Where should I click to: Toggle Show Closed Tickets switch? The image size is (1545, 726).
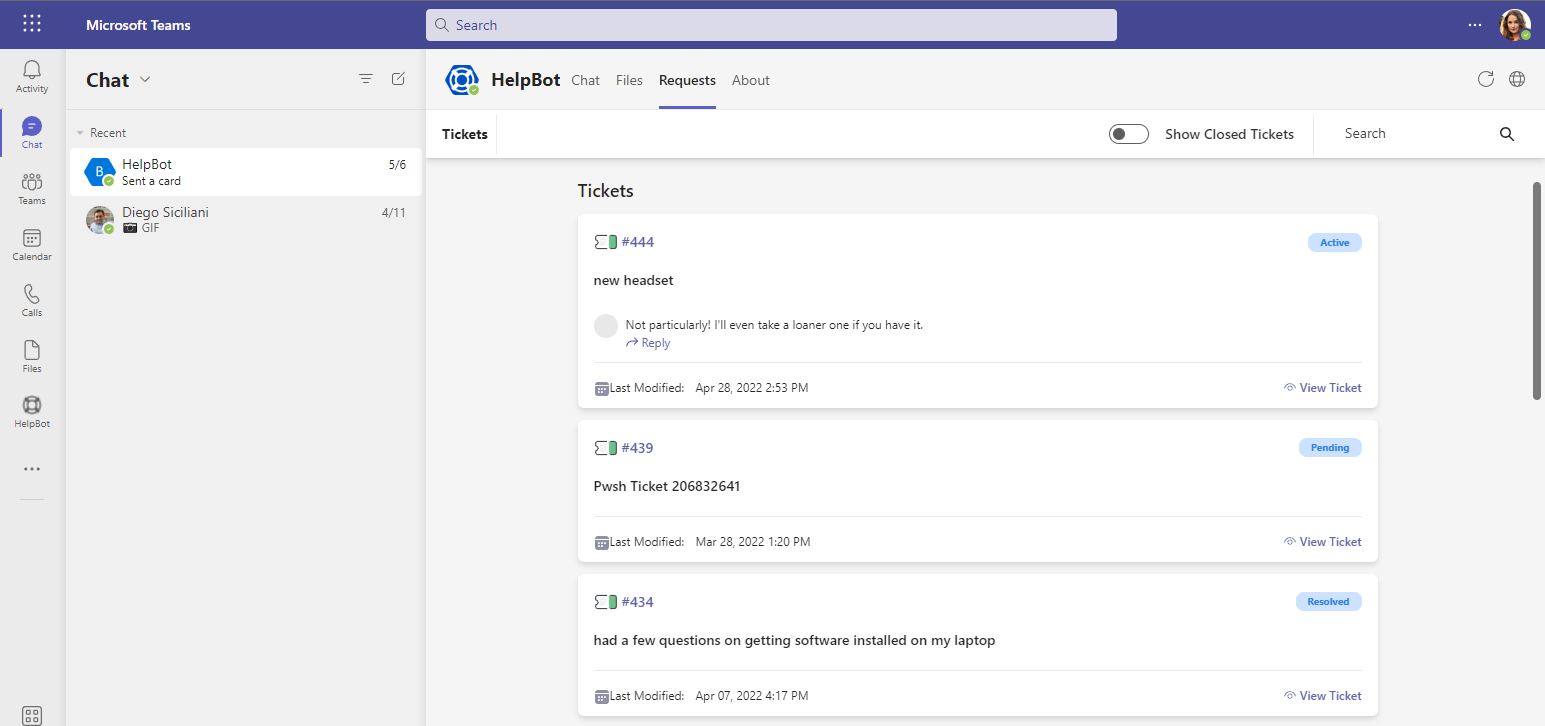pyautogui.click(x=1129, y=134)
